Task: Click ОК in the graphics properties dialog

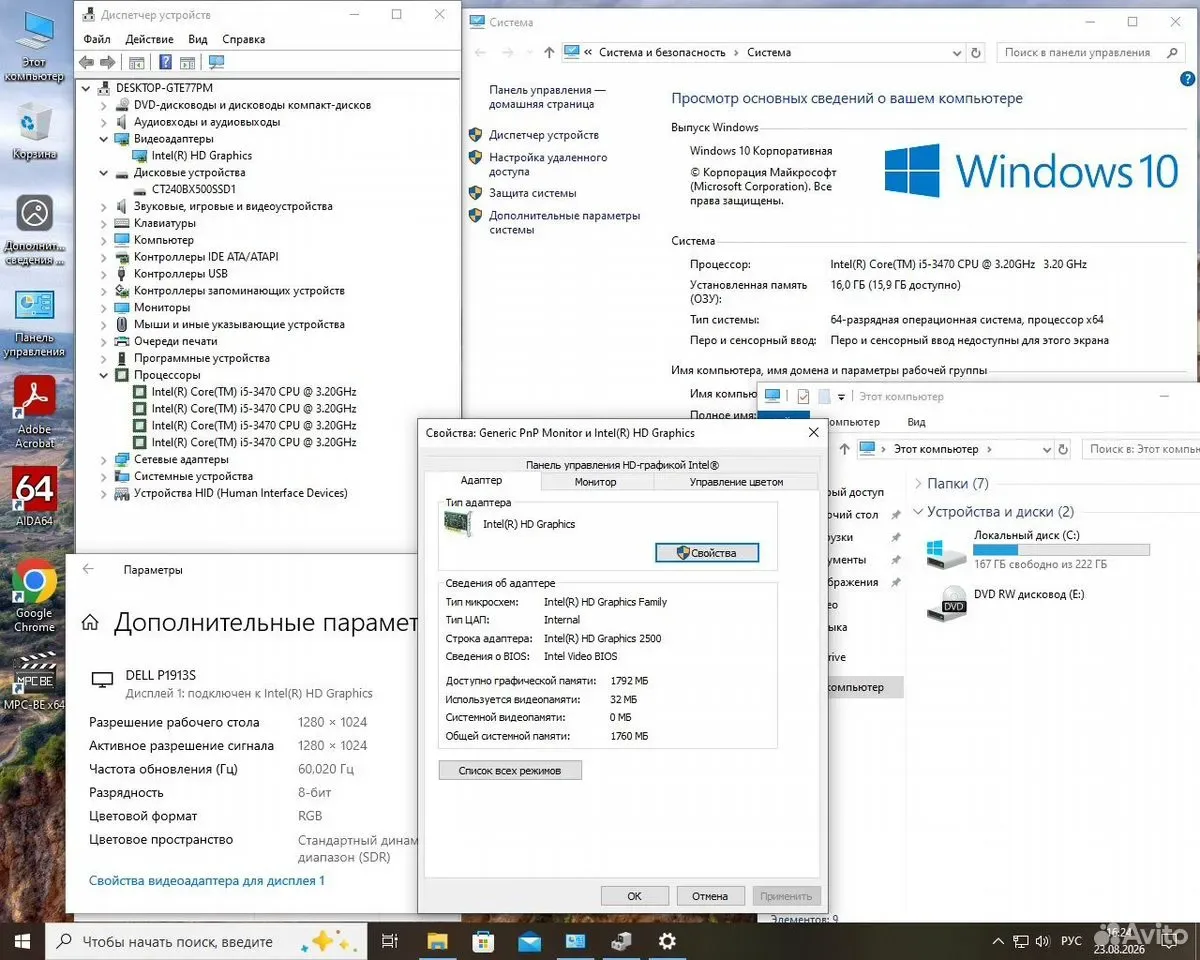Action: (634, 896)
